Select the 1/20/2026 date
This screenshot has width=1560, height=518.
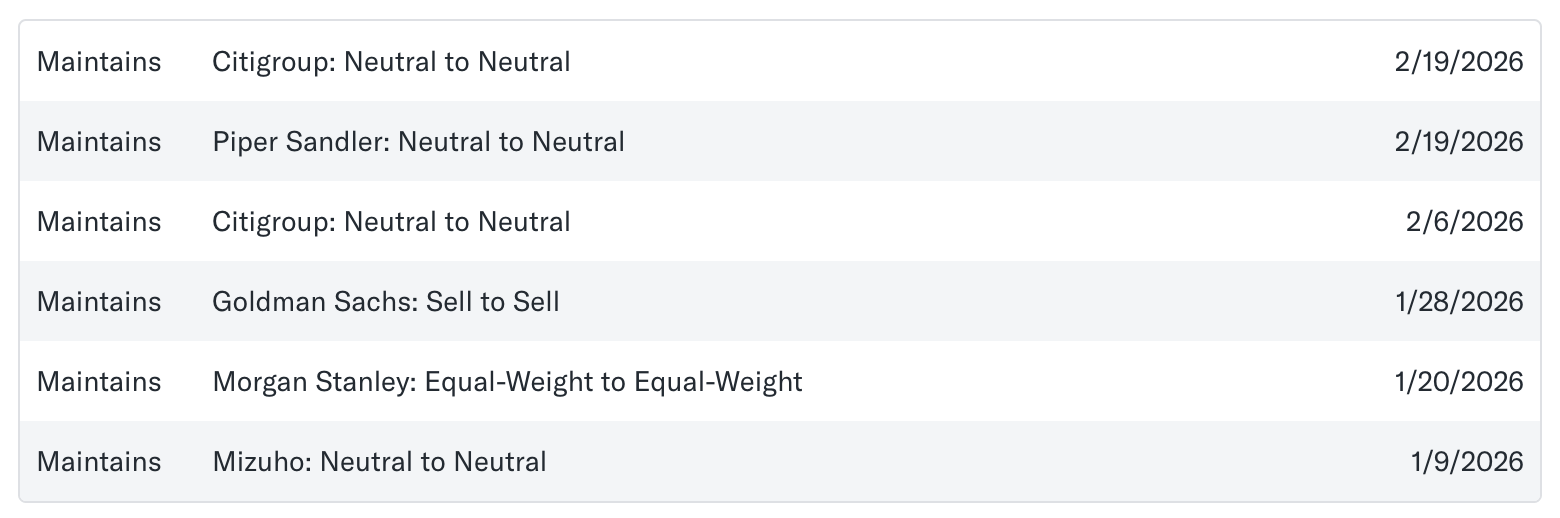coord(1458,382)
